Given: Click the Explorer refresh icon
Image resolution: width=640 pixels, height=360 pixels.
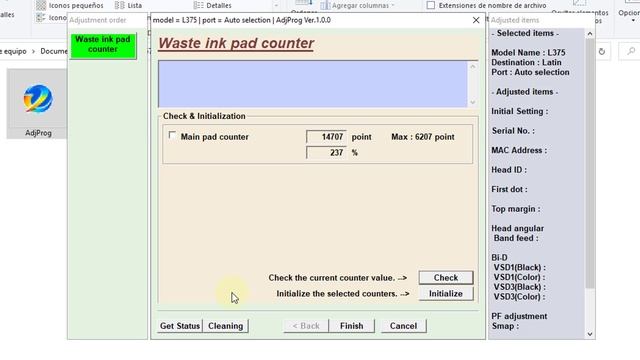Looking at the screenshot, I should pyautogui.click(x=602, y=51).
